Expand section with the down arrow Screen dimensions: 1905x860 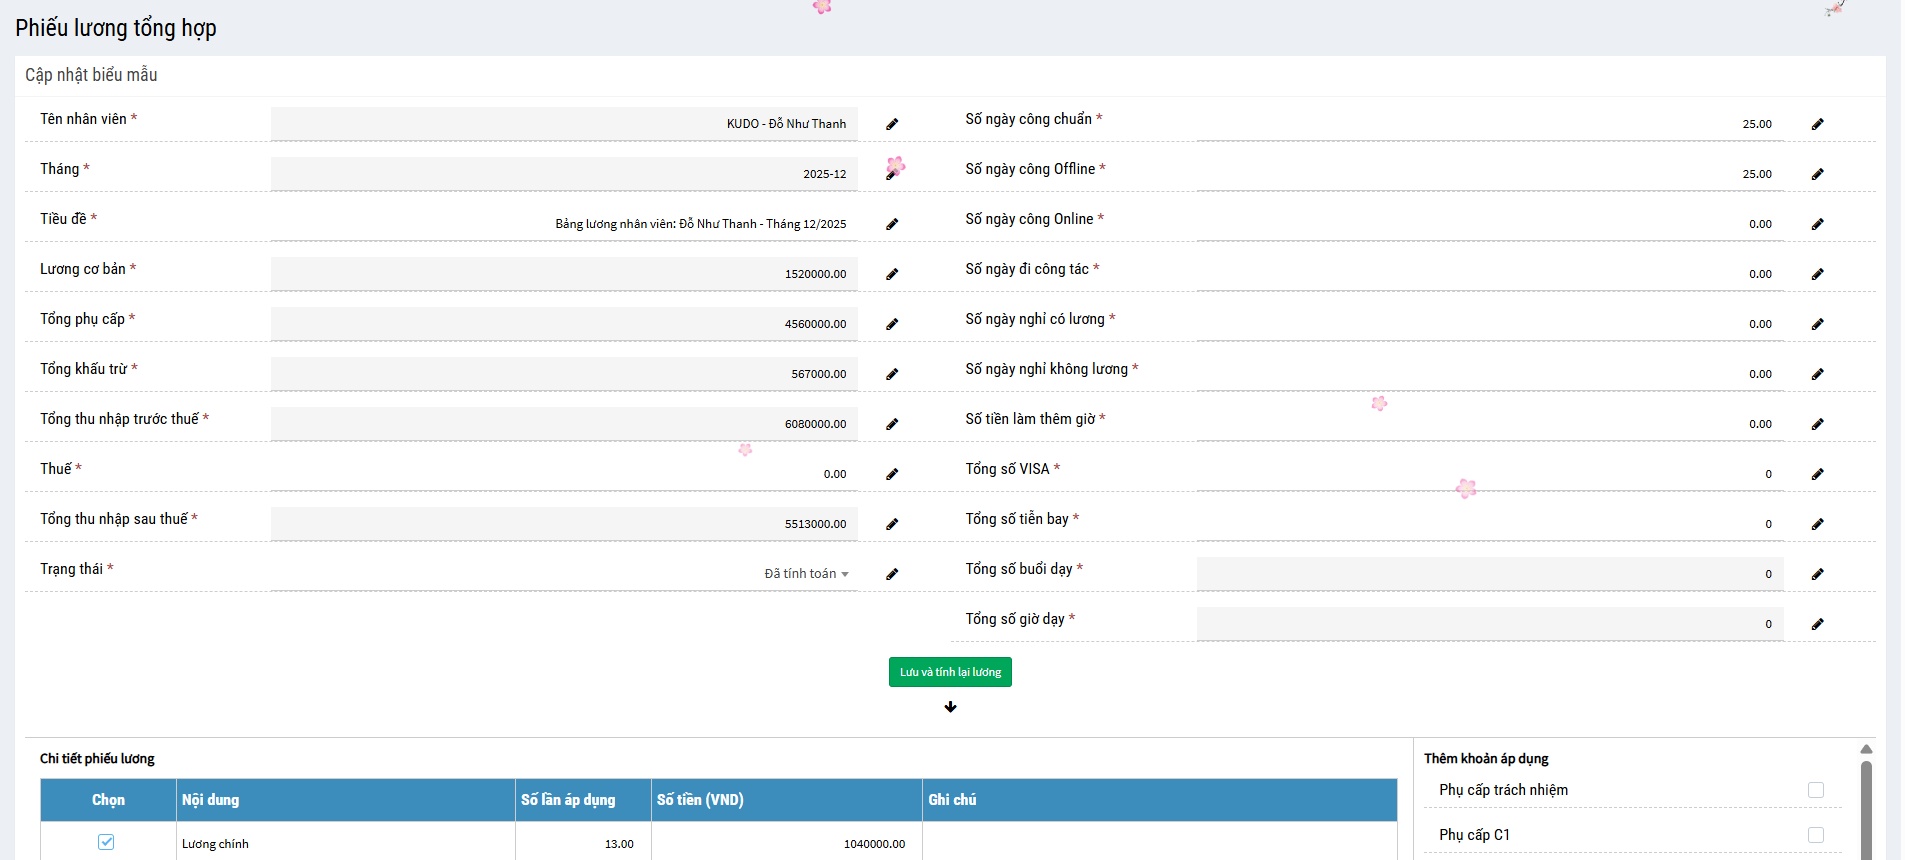[950, 707]
